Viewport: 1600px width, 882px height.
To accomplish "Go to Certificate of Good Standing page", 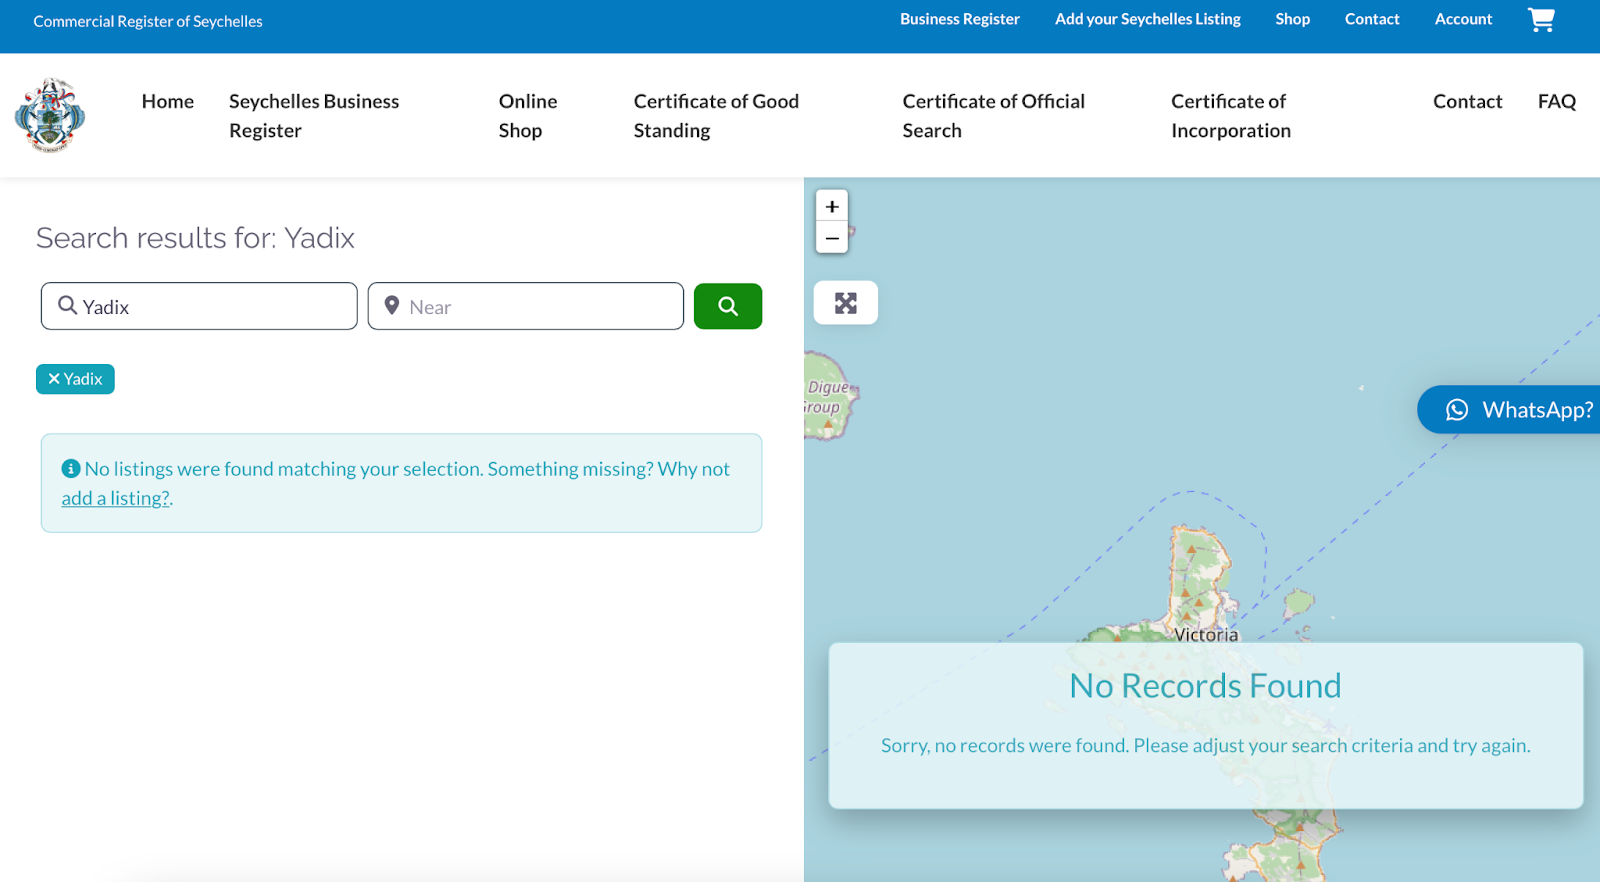I will point(716,116).
